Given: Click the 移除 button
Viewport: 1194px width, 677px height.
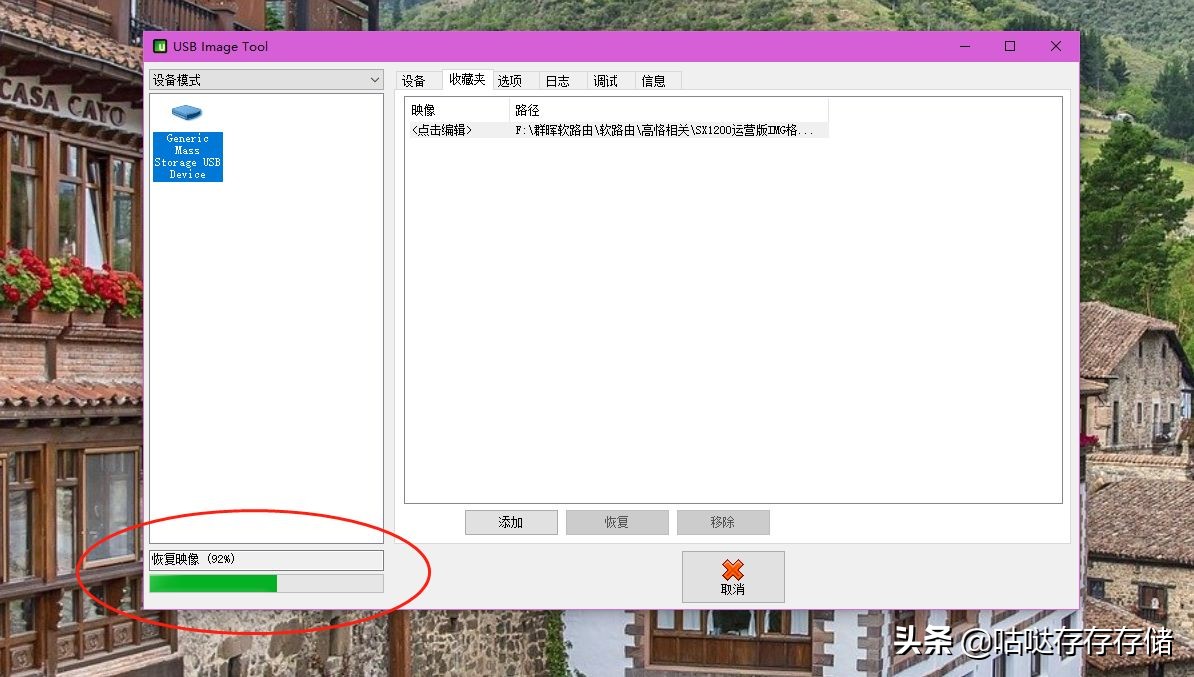Looking at the screenshot, I should 722,521.
